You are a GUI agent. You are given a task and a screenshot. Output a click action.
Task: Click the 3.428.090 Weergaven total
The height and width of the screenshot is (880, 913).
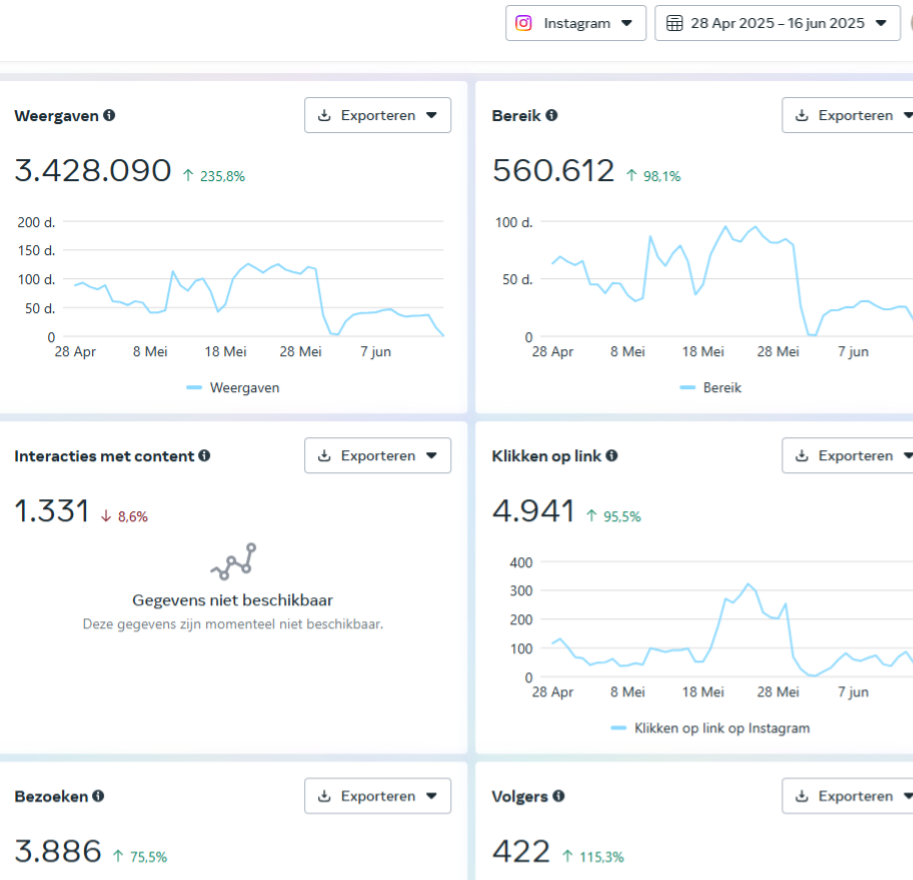[93, 171]
